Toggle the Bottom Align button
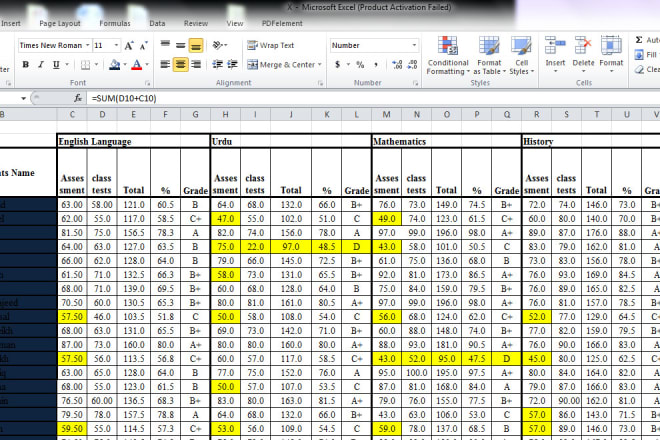This screenshot has width=660, height=440. [x=196, y=45]
